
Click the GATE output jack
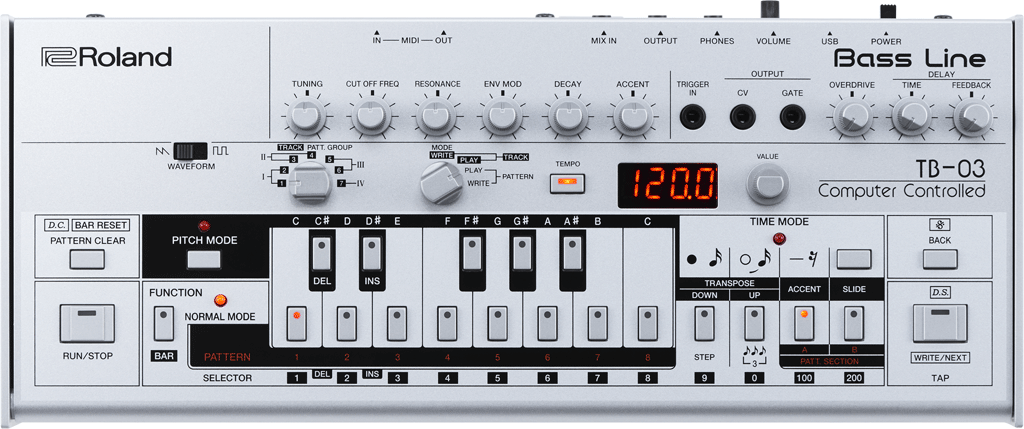click(792, 118)
